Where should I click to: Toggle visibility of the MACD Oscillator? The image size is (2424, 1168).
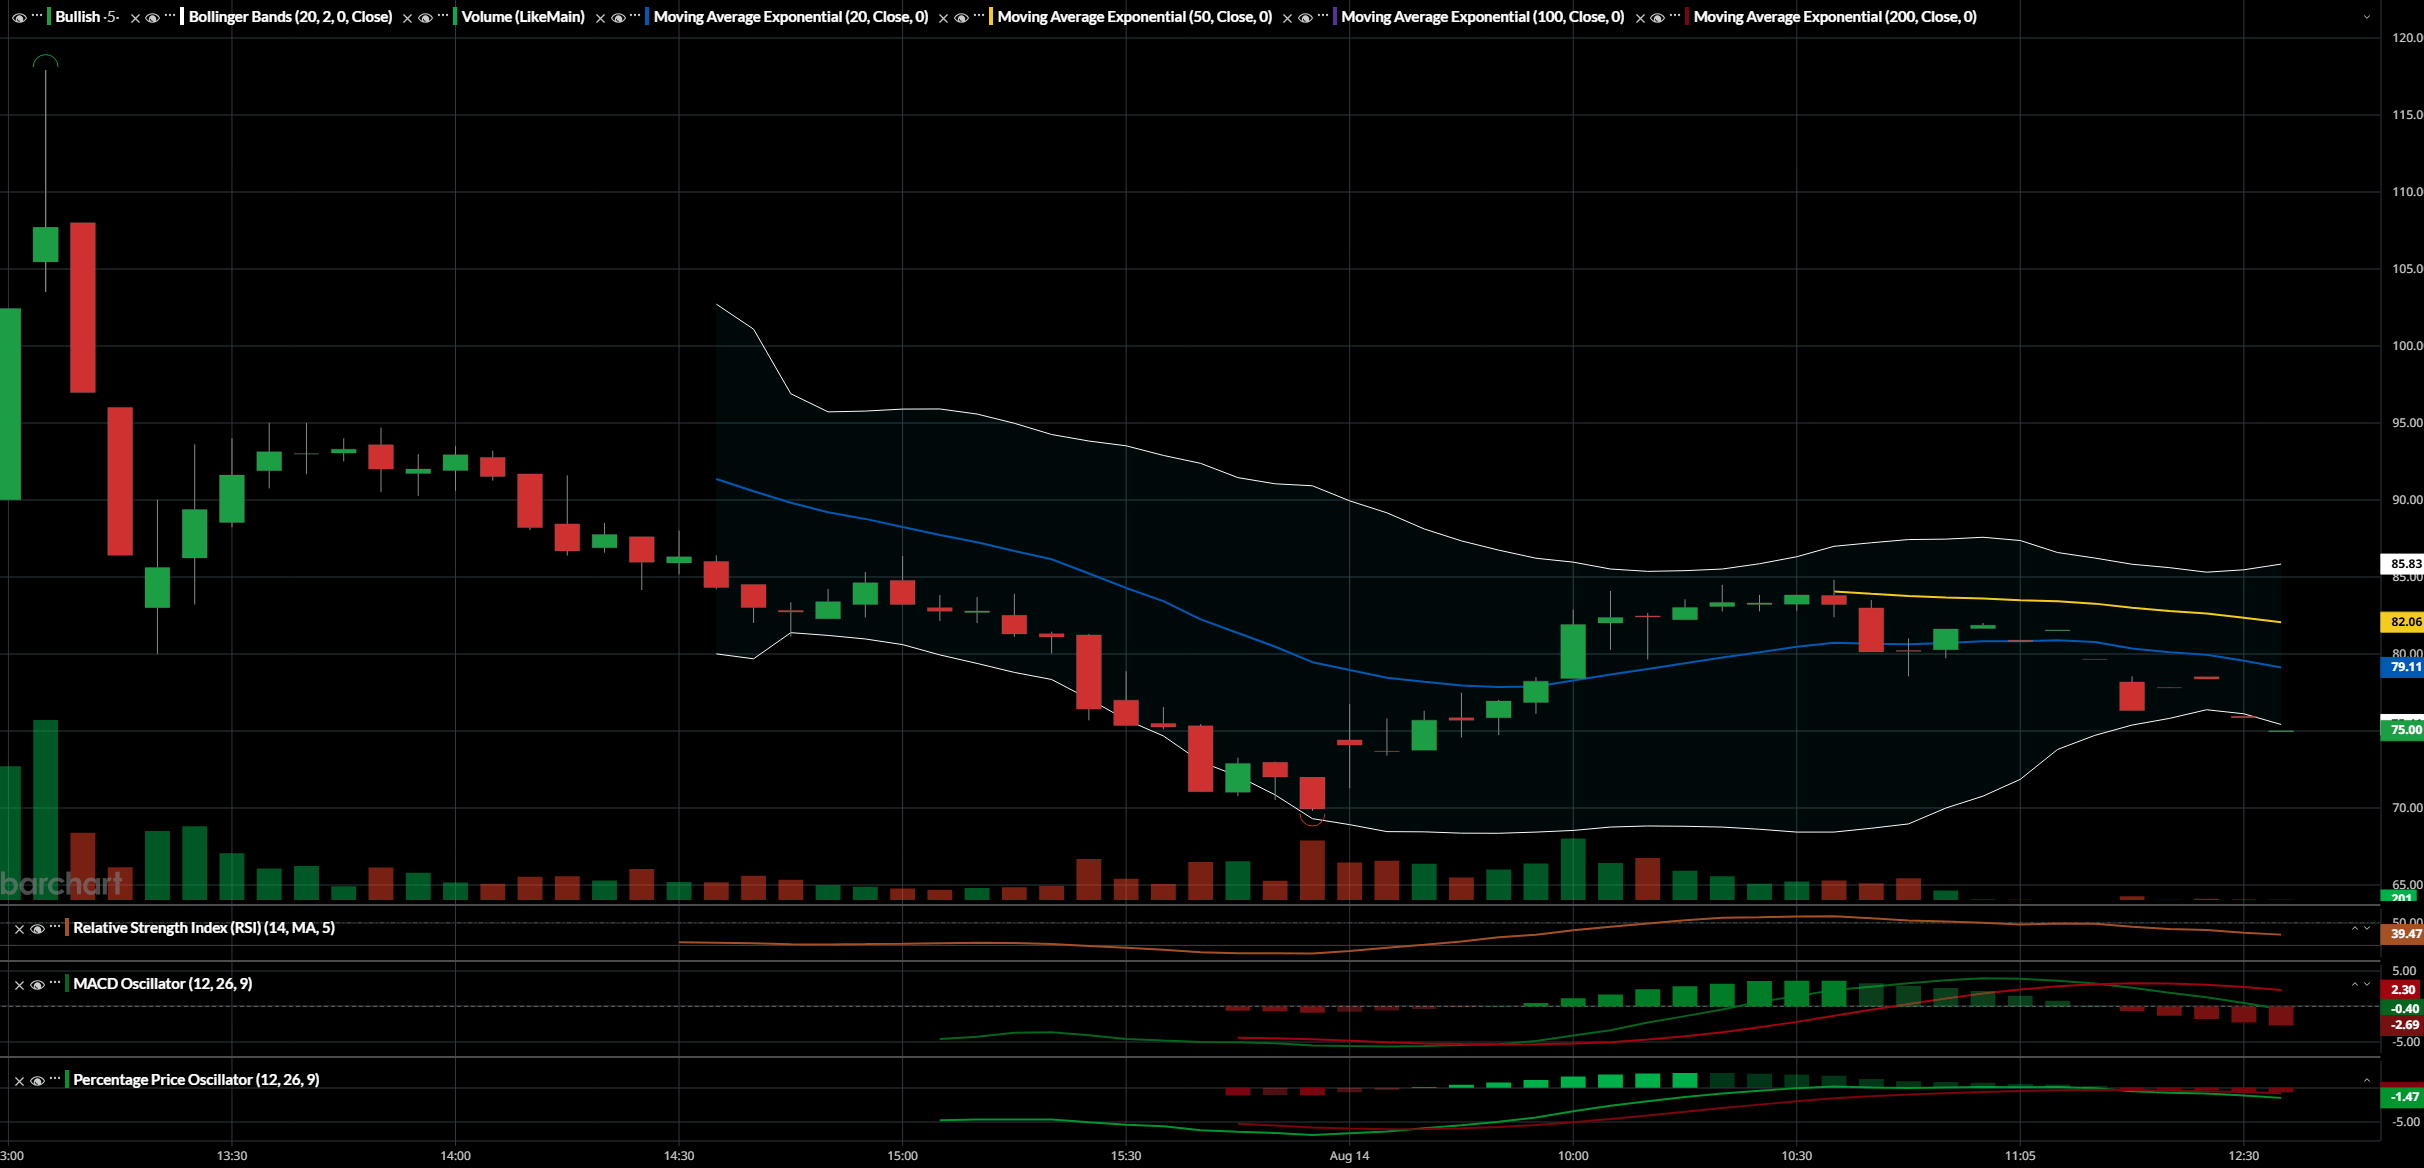coord(37,984)
